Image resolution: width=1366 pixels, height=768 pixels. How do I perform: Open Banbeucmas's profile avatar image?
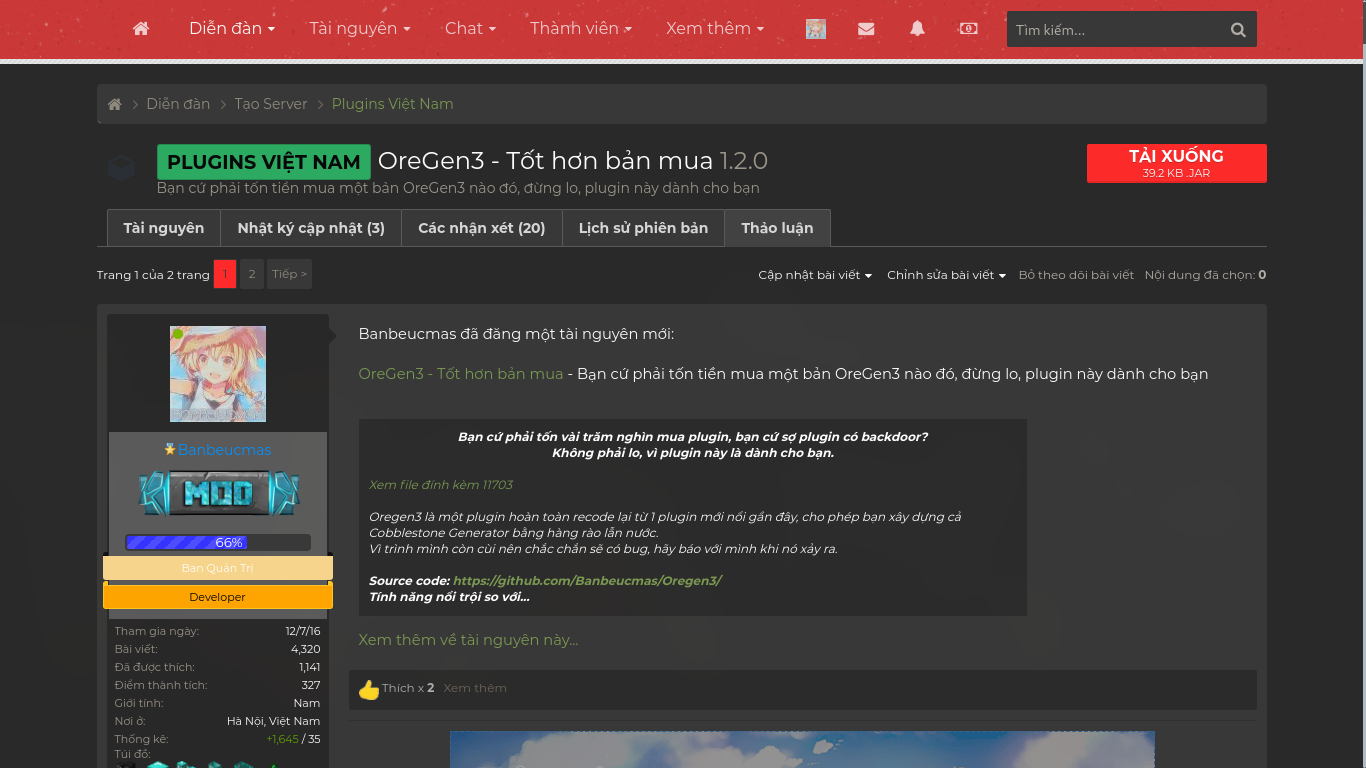pos(218,374)
